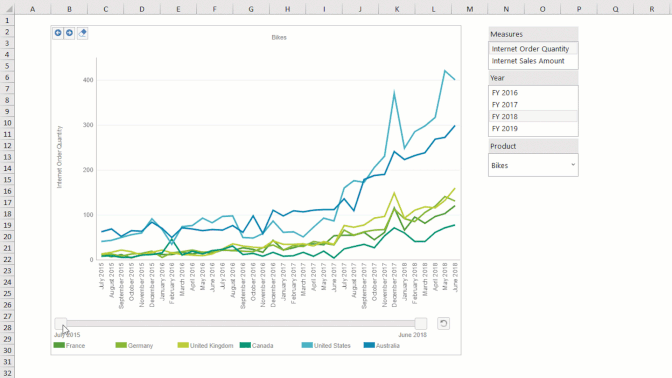Select Internet Sales Amount measure

click(x=533, y=61)
